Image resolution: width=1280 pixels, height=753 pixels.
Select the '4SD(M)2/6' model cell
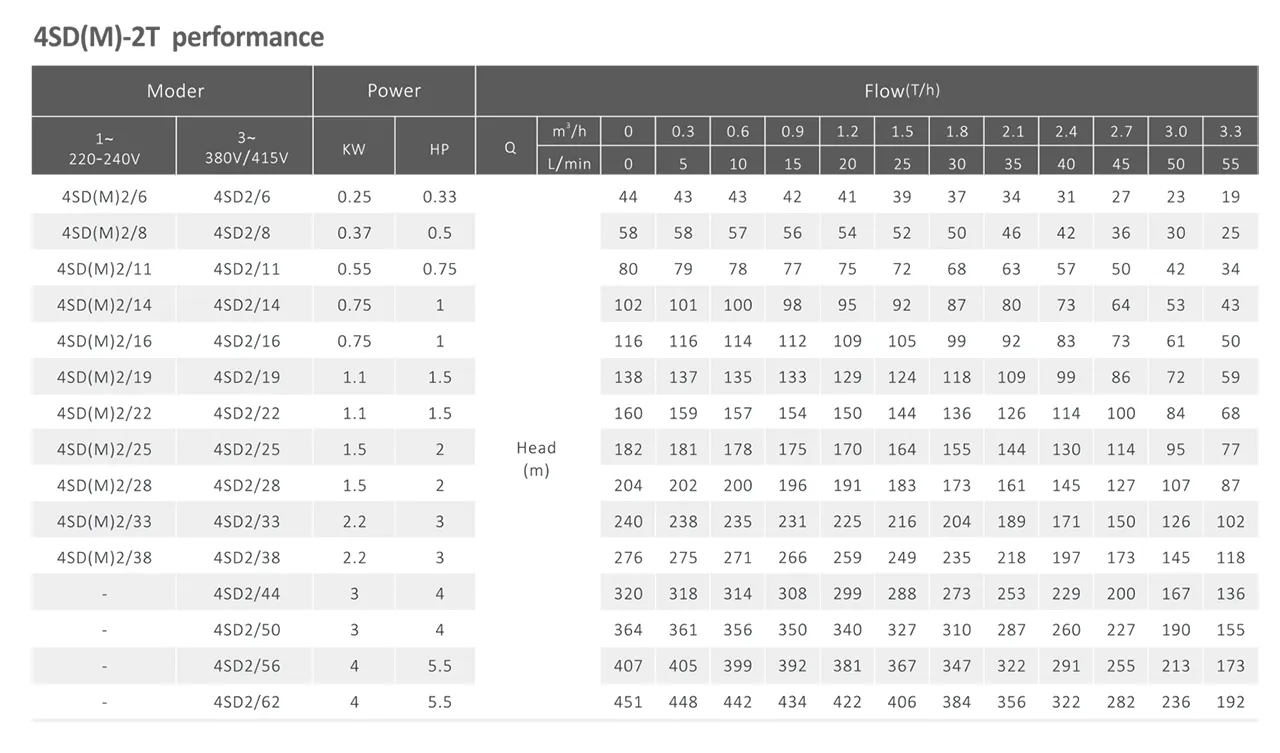click(105, 197)
